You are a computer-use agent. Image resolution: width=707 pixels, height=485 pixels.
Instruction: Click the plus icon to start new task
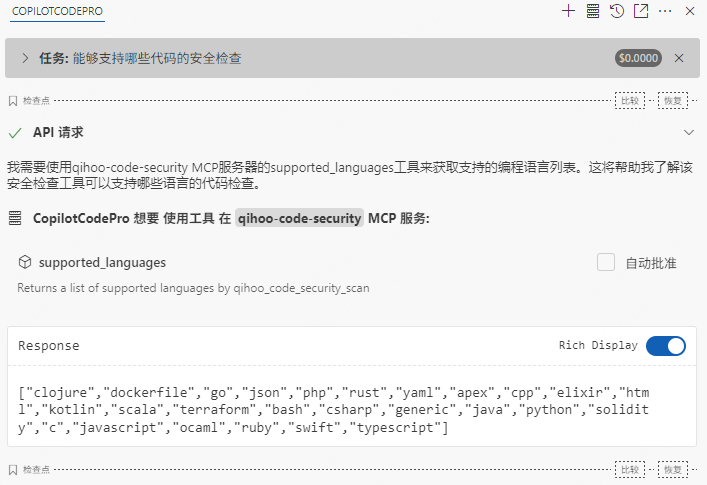tap(568, 11)
